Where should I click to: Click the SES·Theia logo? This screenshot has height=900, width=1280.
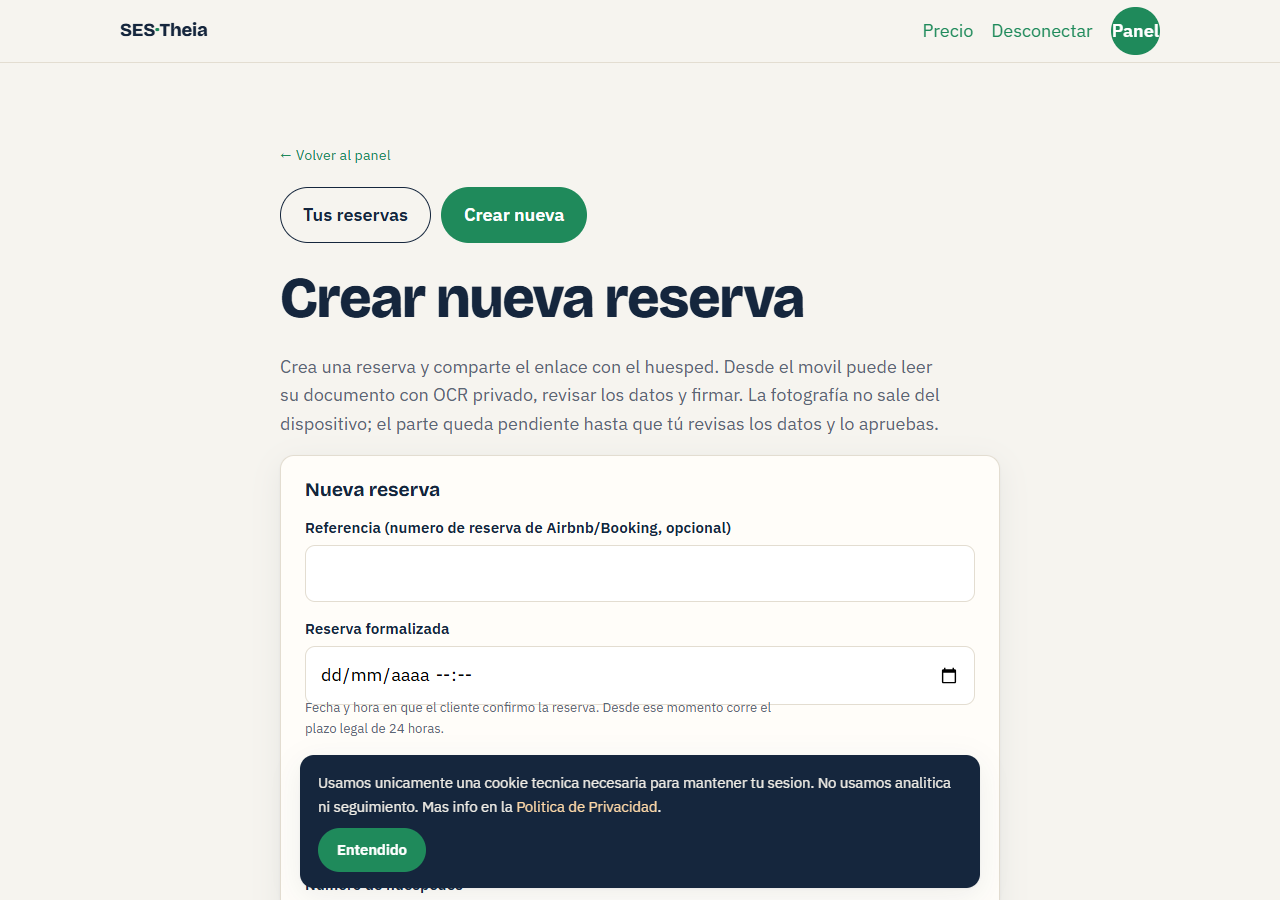tap(164, 30)
